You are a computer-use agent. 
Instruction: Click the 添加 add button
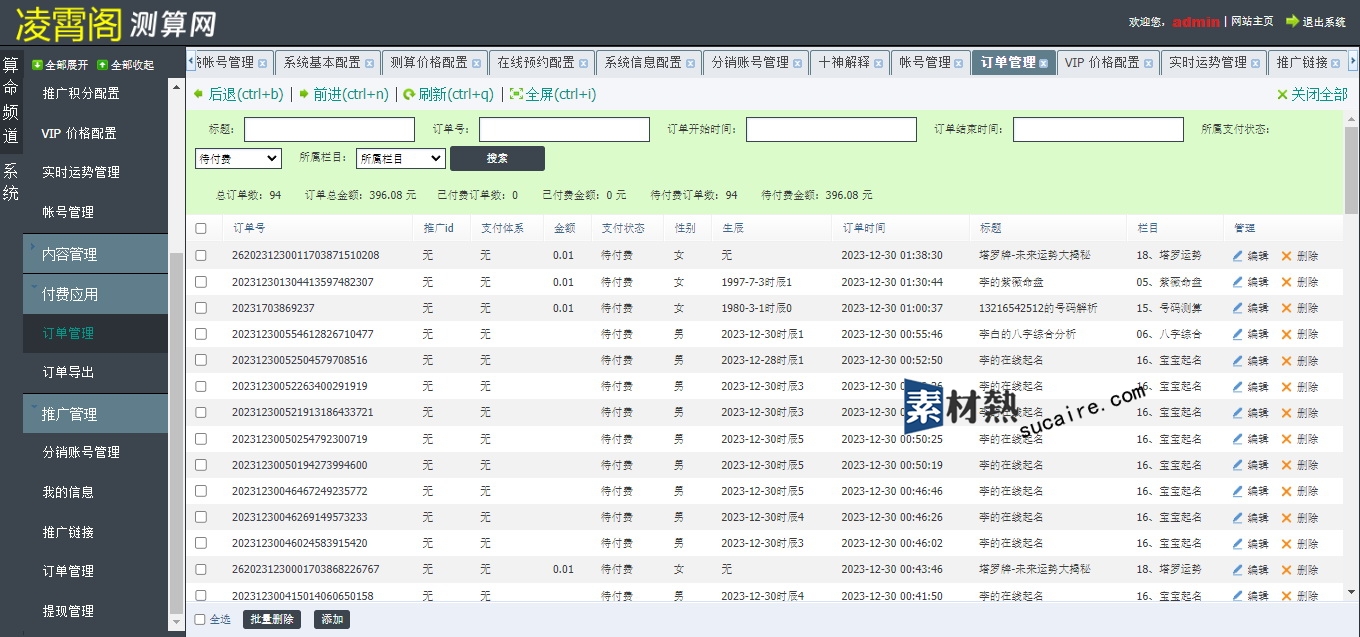[332, 619]
